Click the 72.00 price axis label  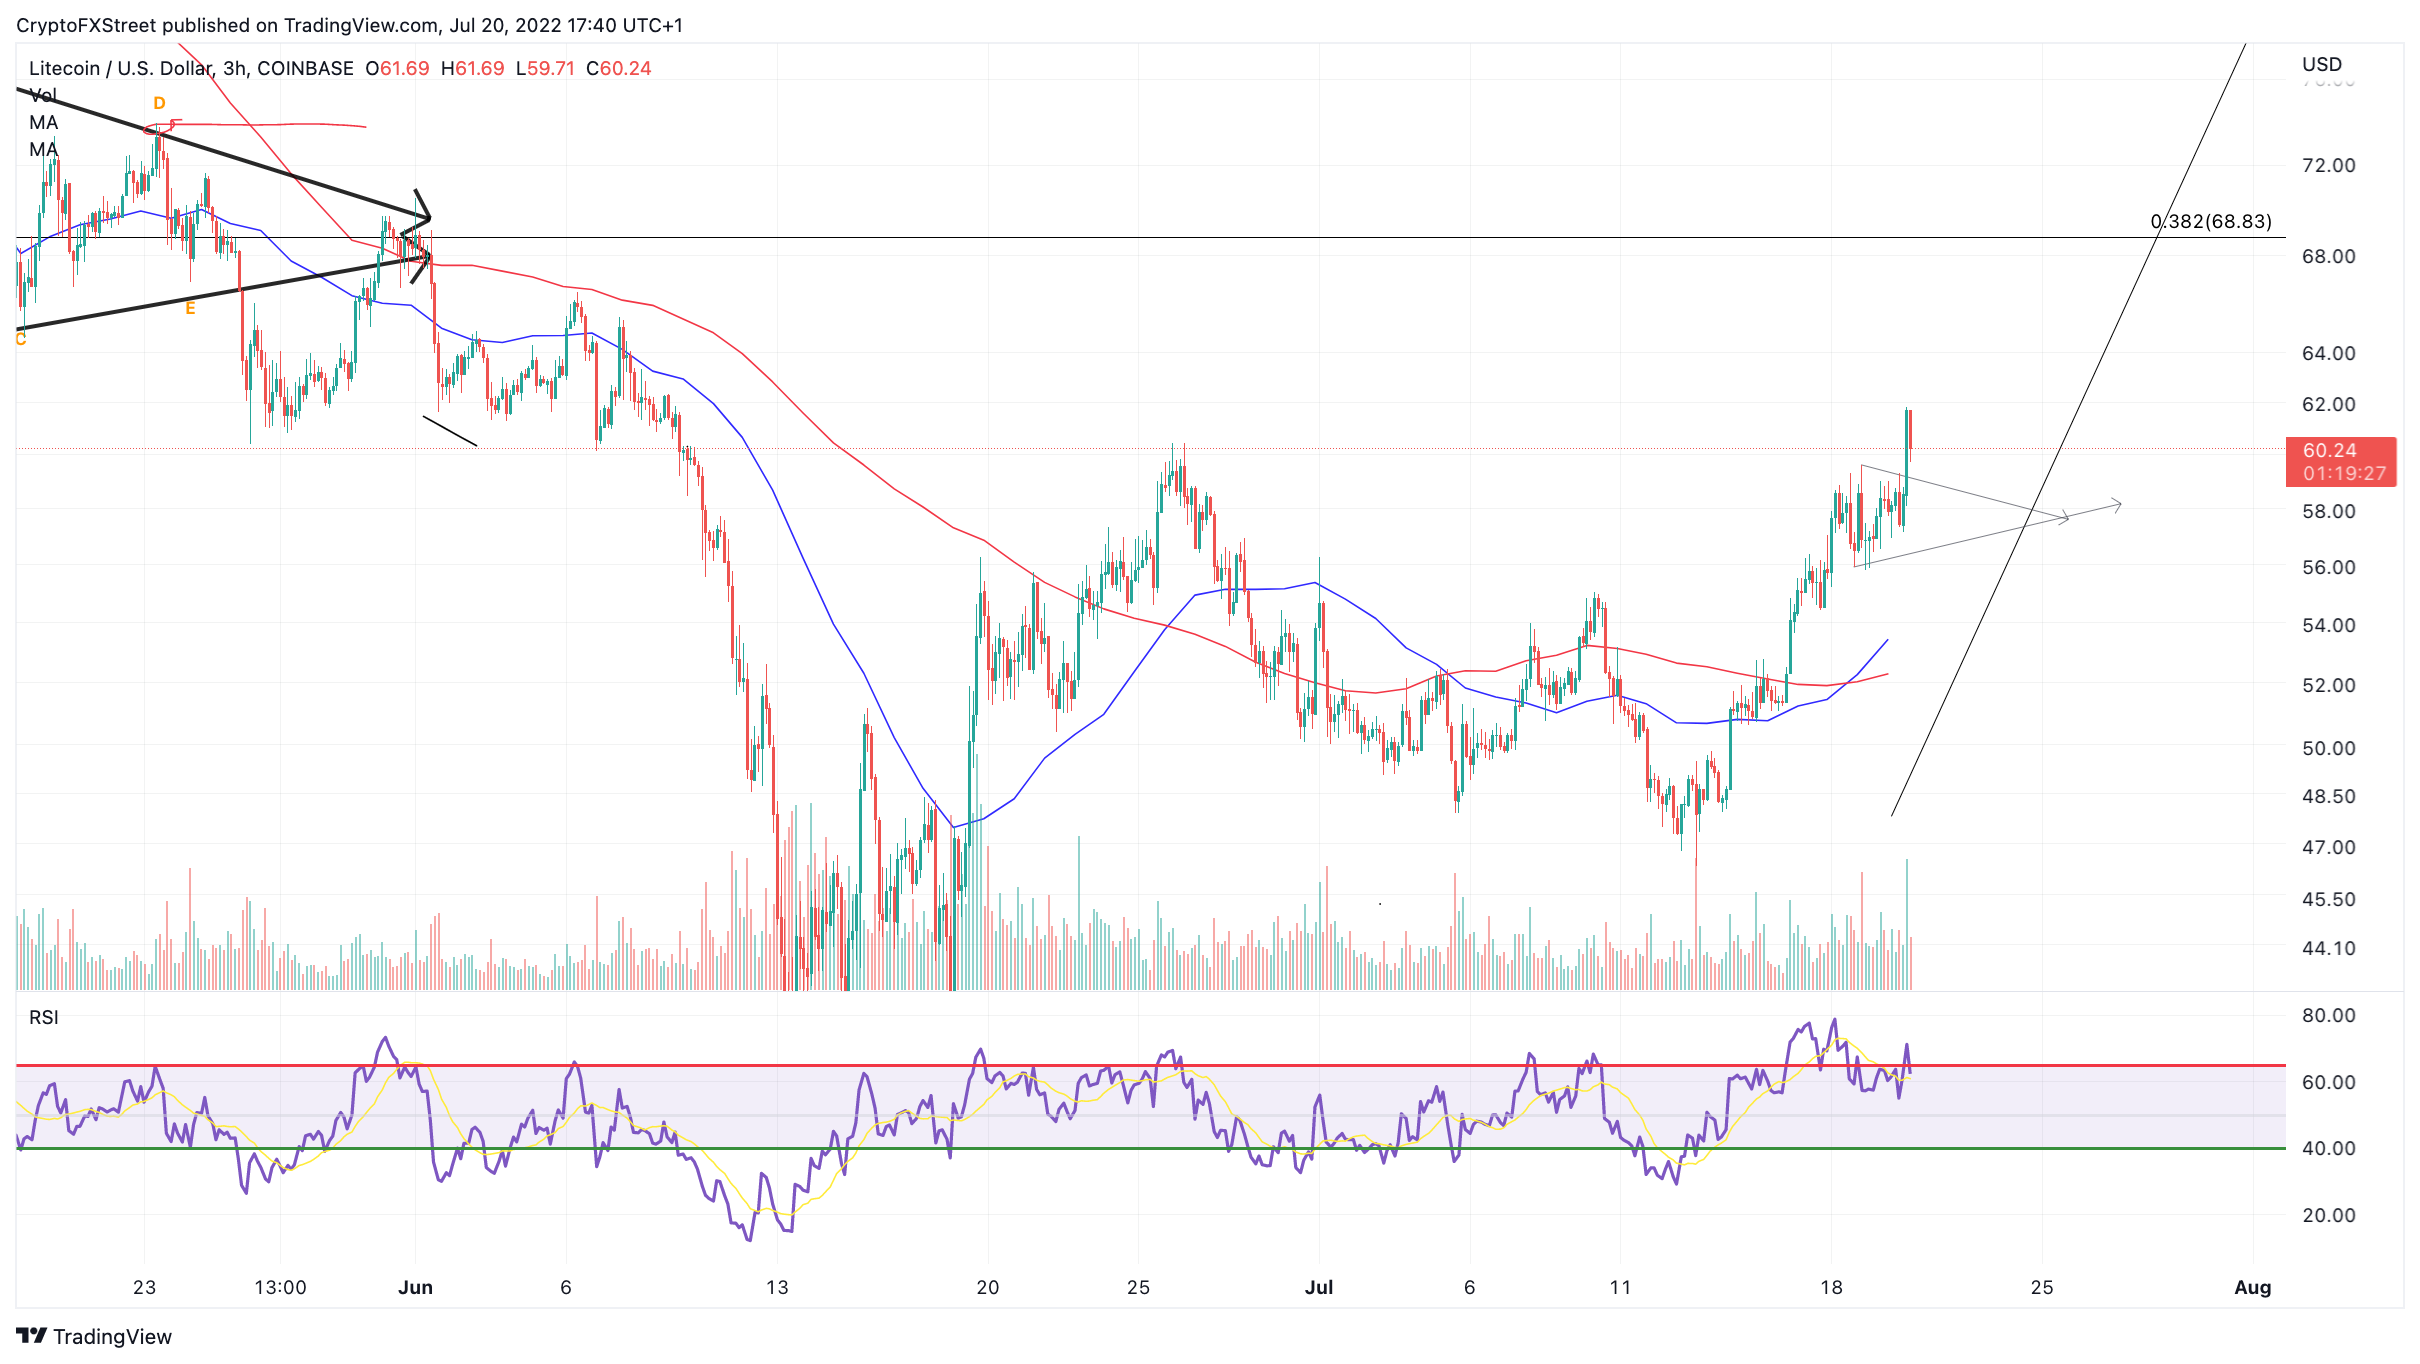coord(2328,165)
